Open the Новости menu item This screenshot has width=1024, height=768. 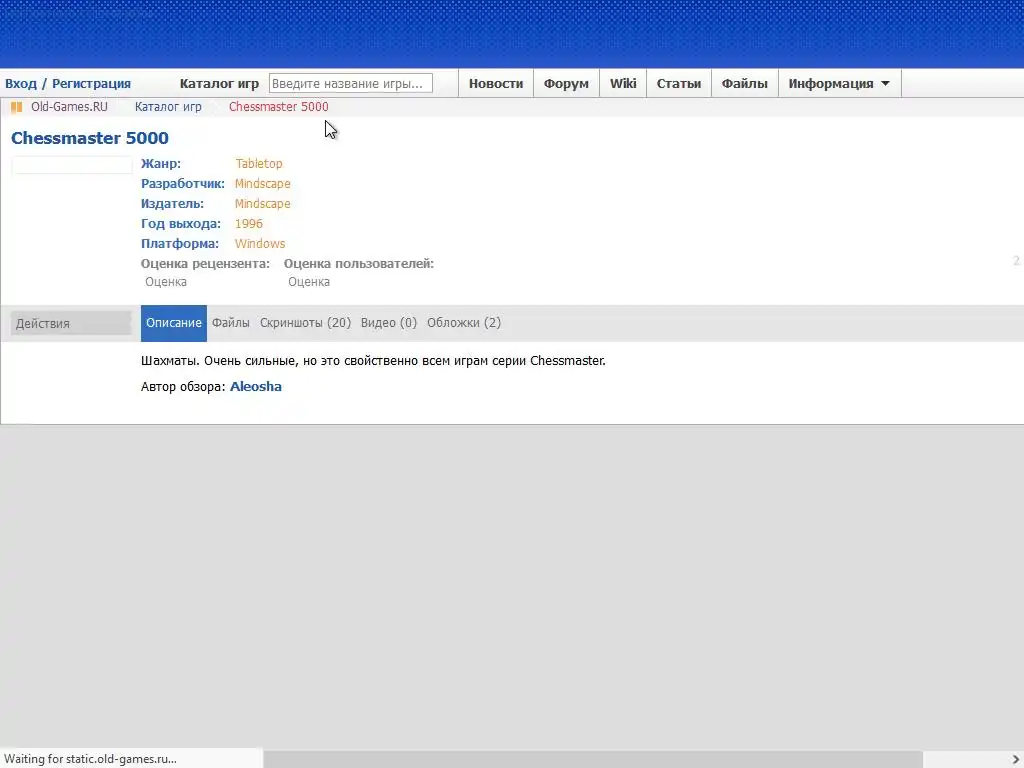(496, 84)
